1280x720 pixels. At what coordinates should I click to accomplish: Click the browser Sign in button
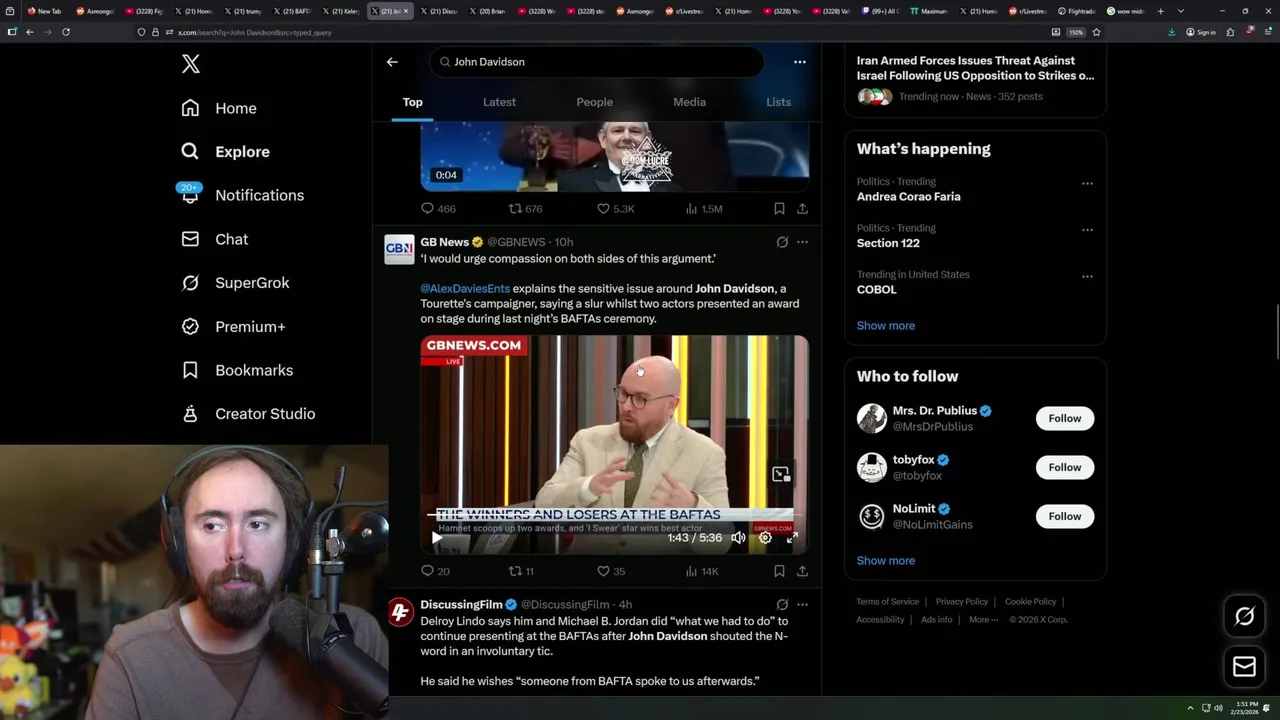1201,32
